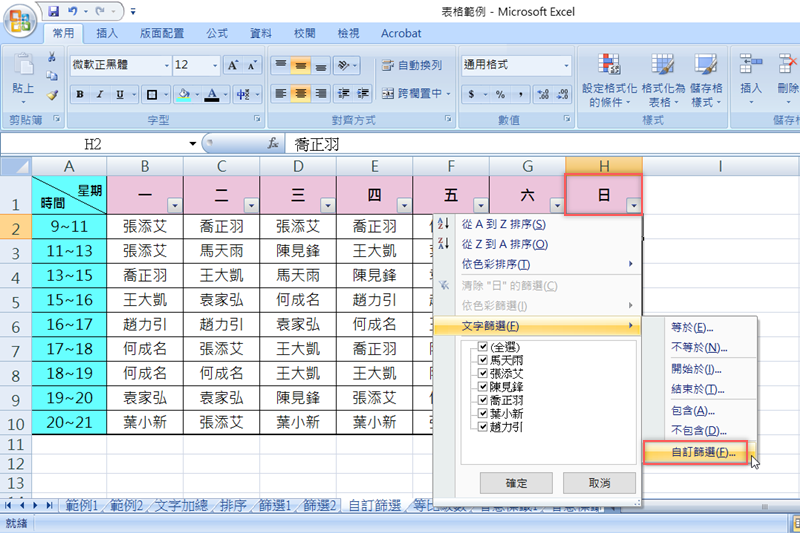Screen dimensions: 800x533
Task: Click the Italic formatting icon
Action: point(100,95)
